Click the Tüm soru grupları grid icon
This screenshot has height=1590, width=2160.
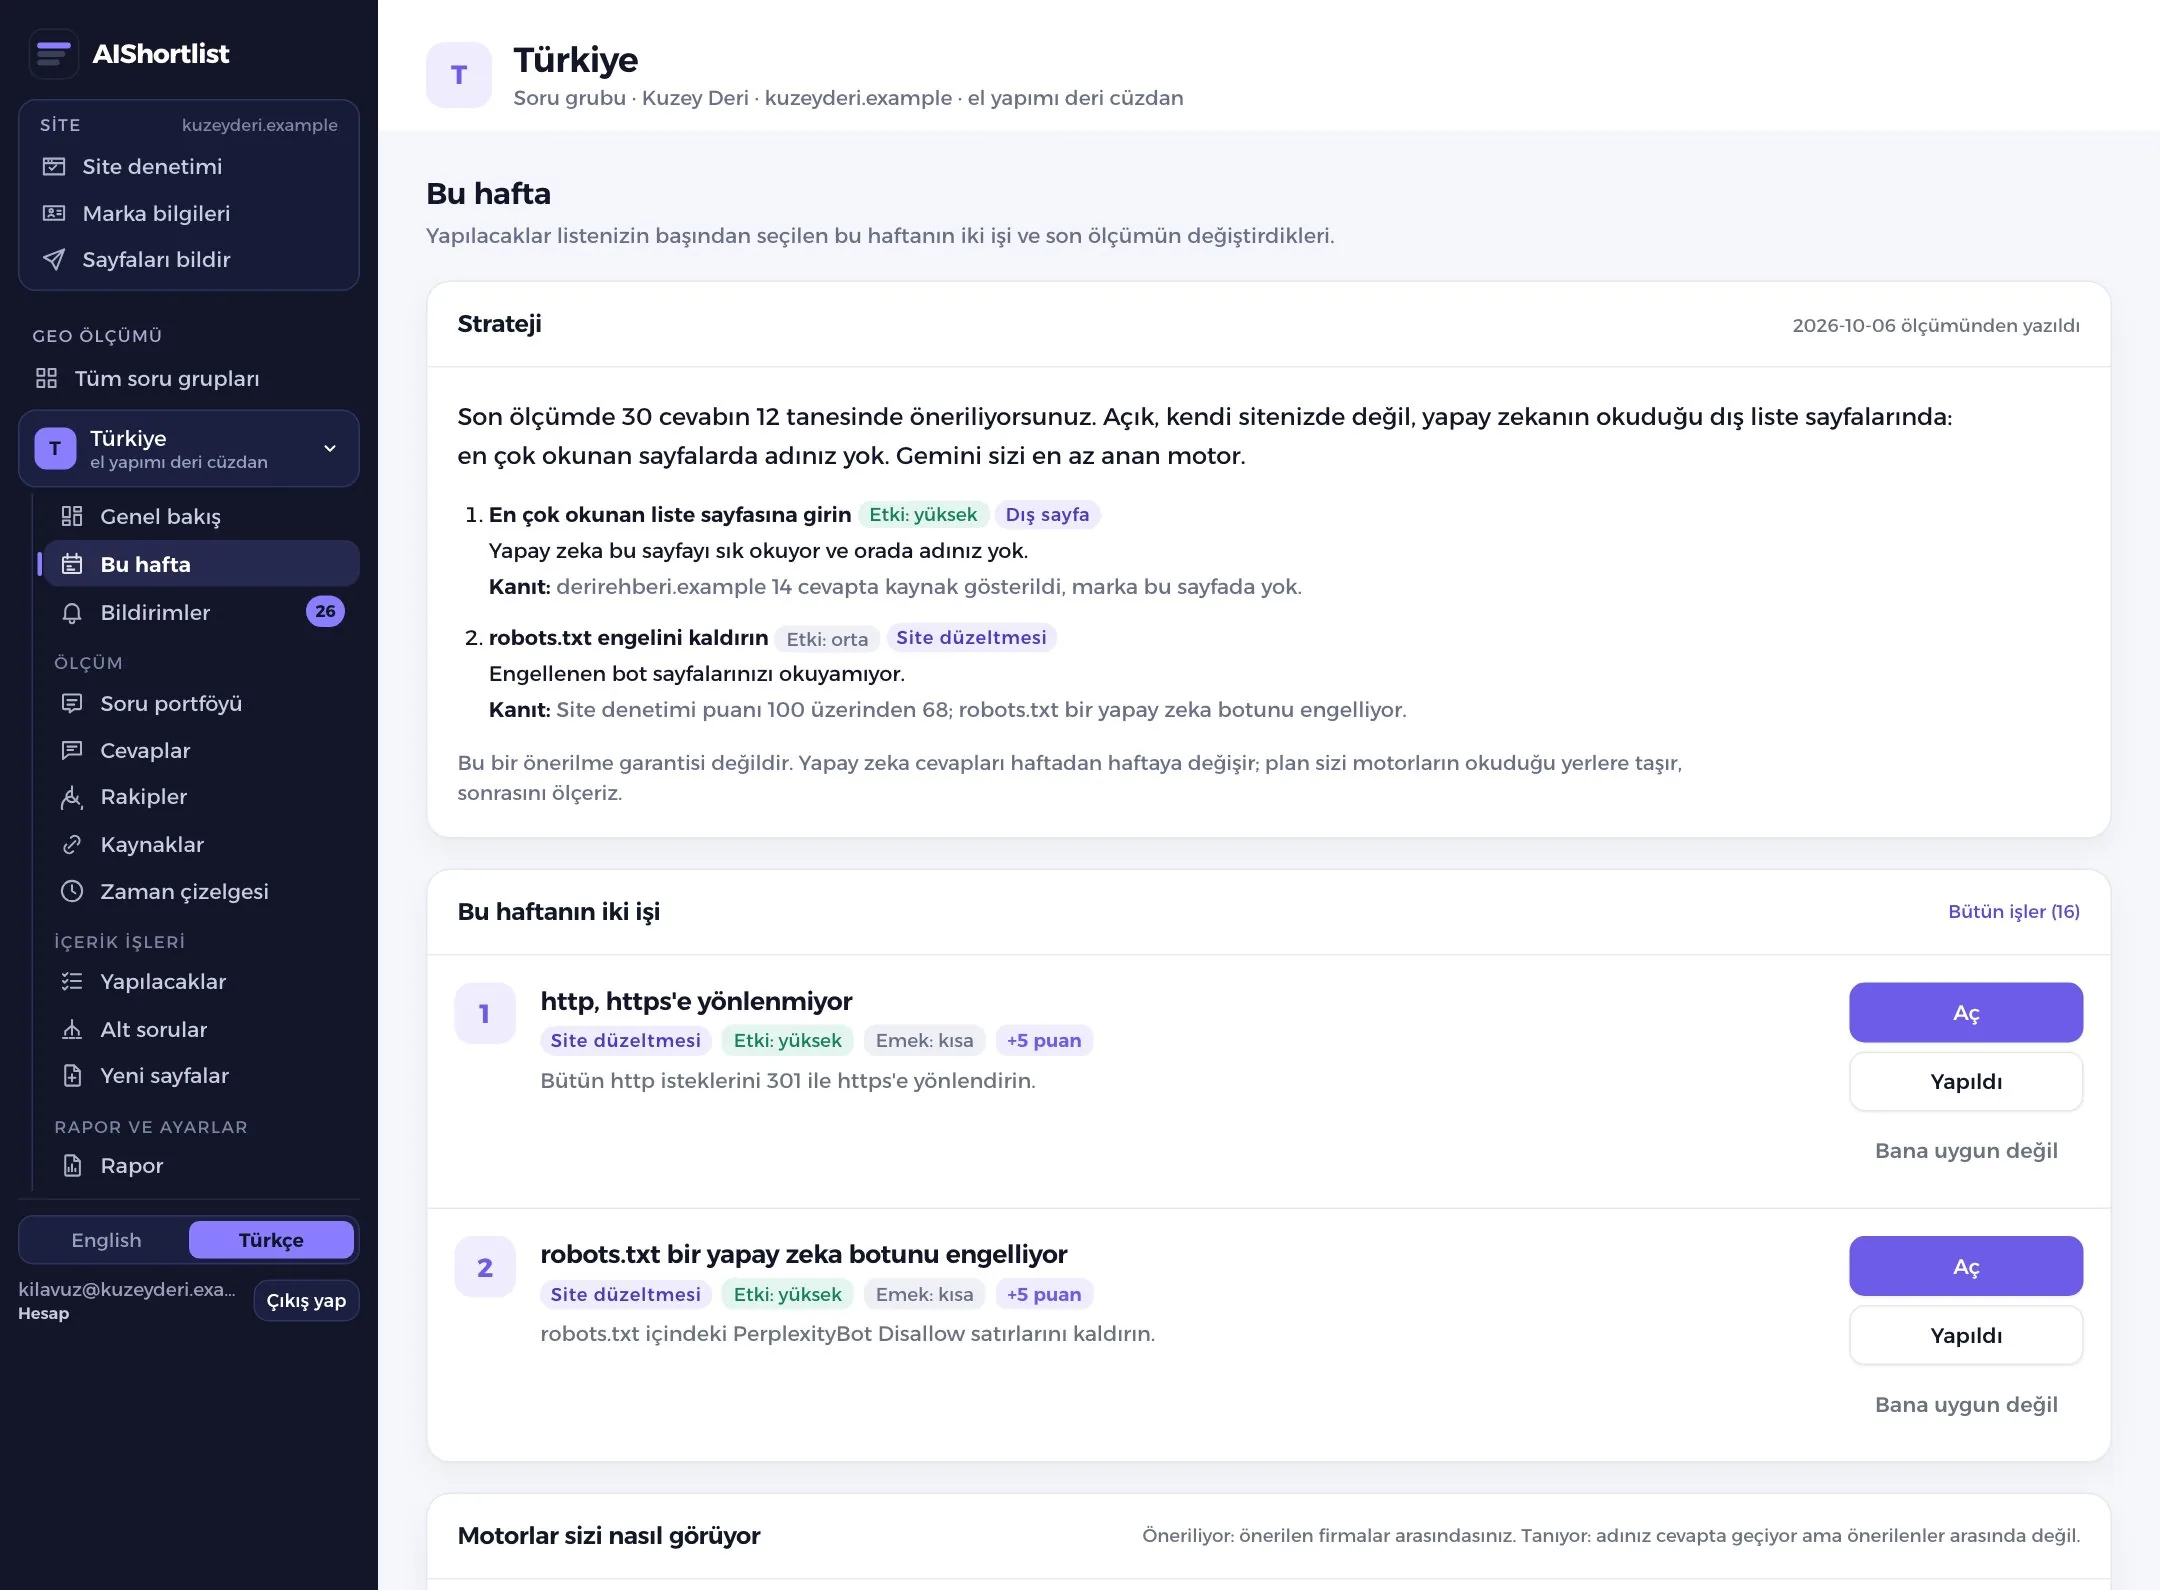[x=46, y=378]
